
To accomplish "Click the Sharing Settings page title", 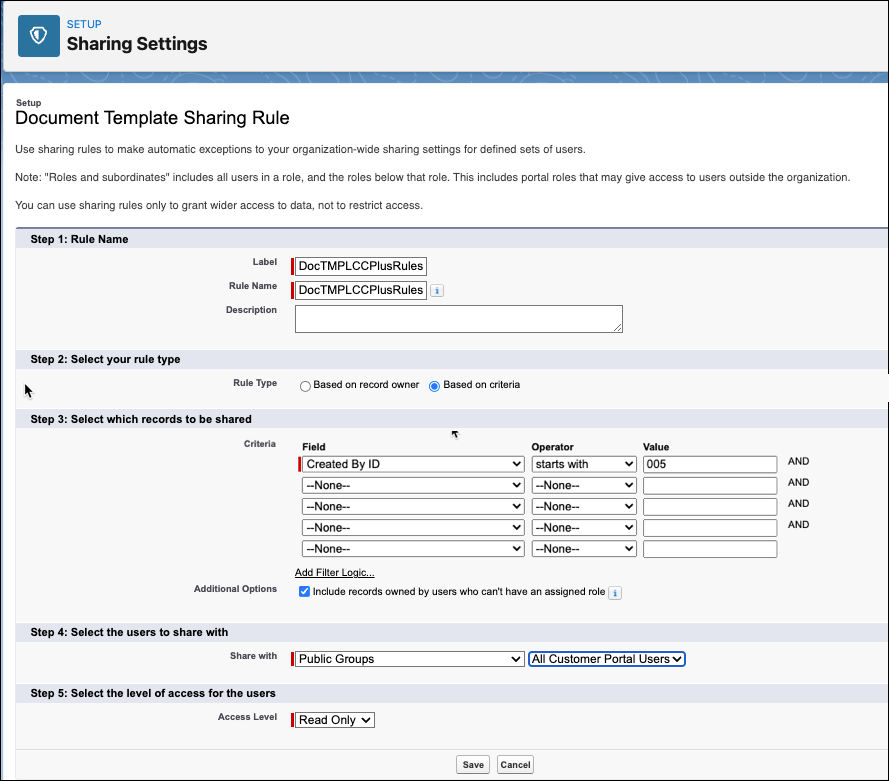I will click(137, 44).
